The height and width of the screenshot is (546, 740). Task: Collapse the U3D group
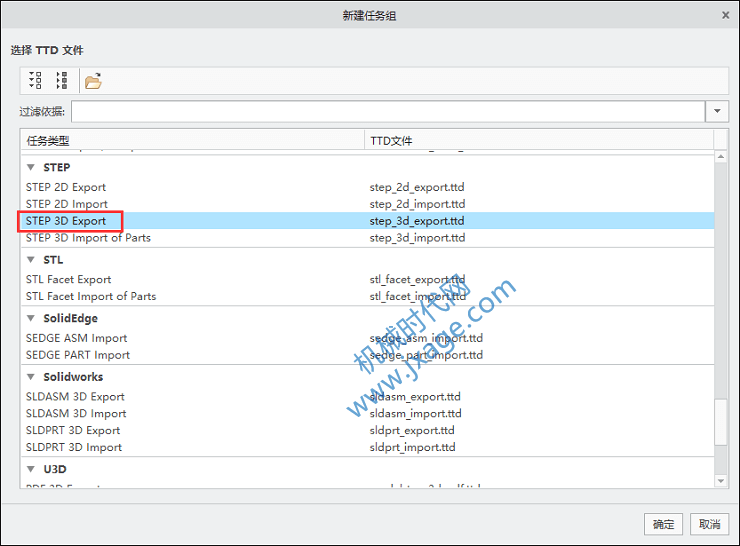31,469
